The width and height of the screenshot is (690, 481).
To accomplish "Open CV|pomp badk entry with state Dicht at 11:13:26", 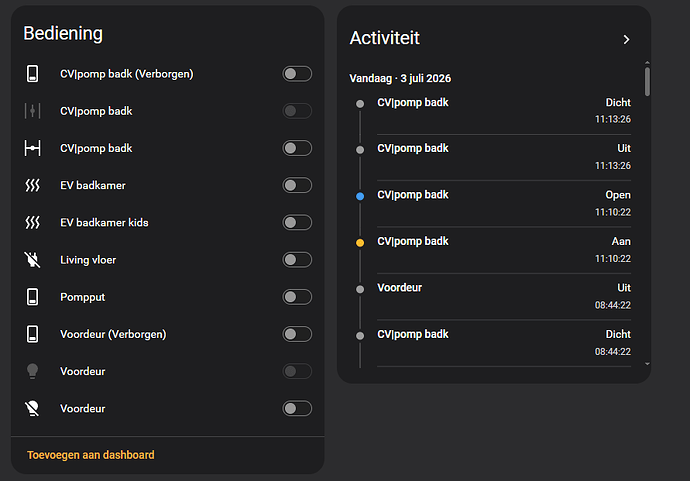I will pos(504,111).
